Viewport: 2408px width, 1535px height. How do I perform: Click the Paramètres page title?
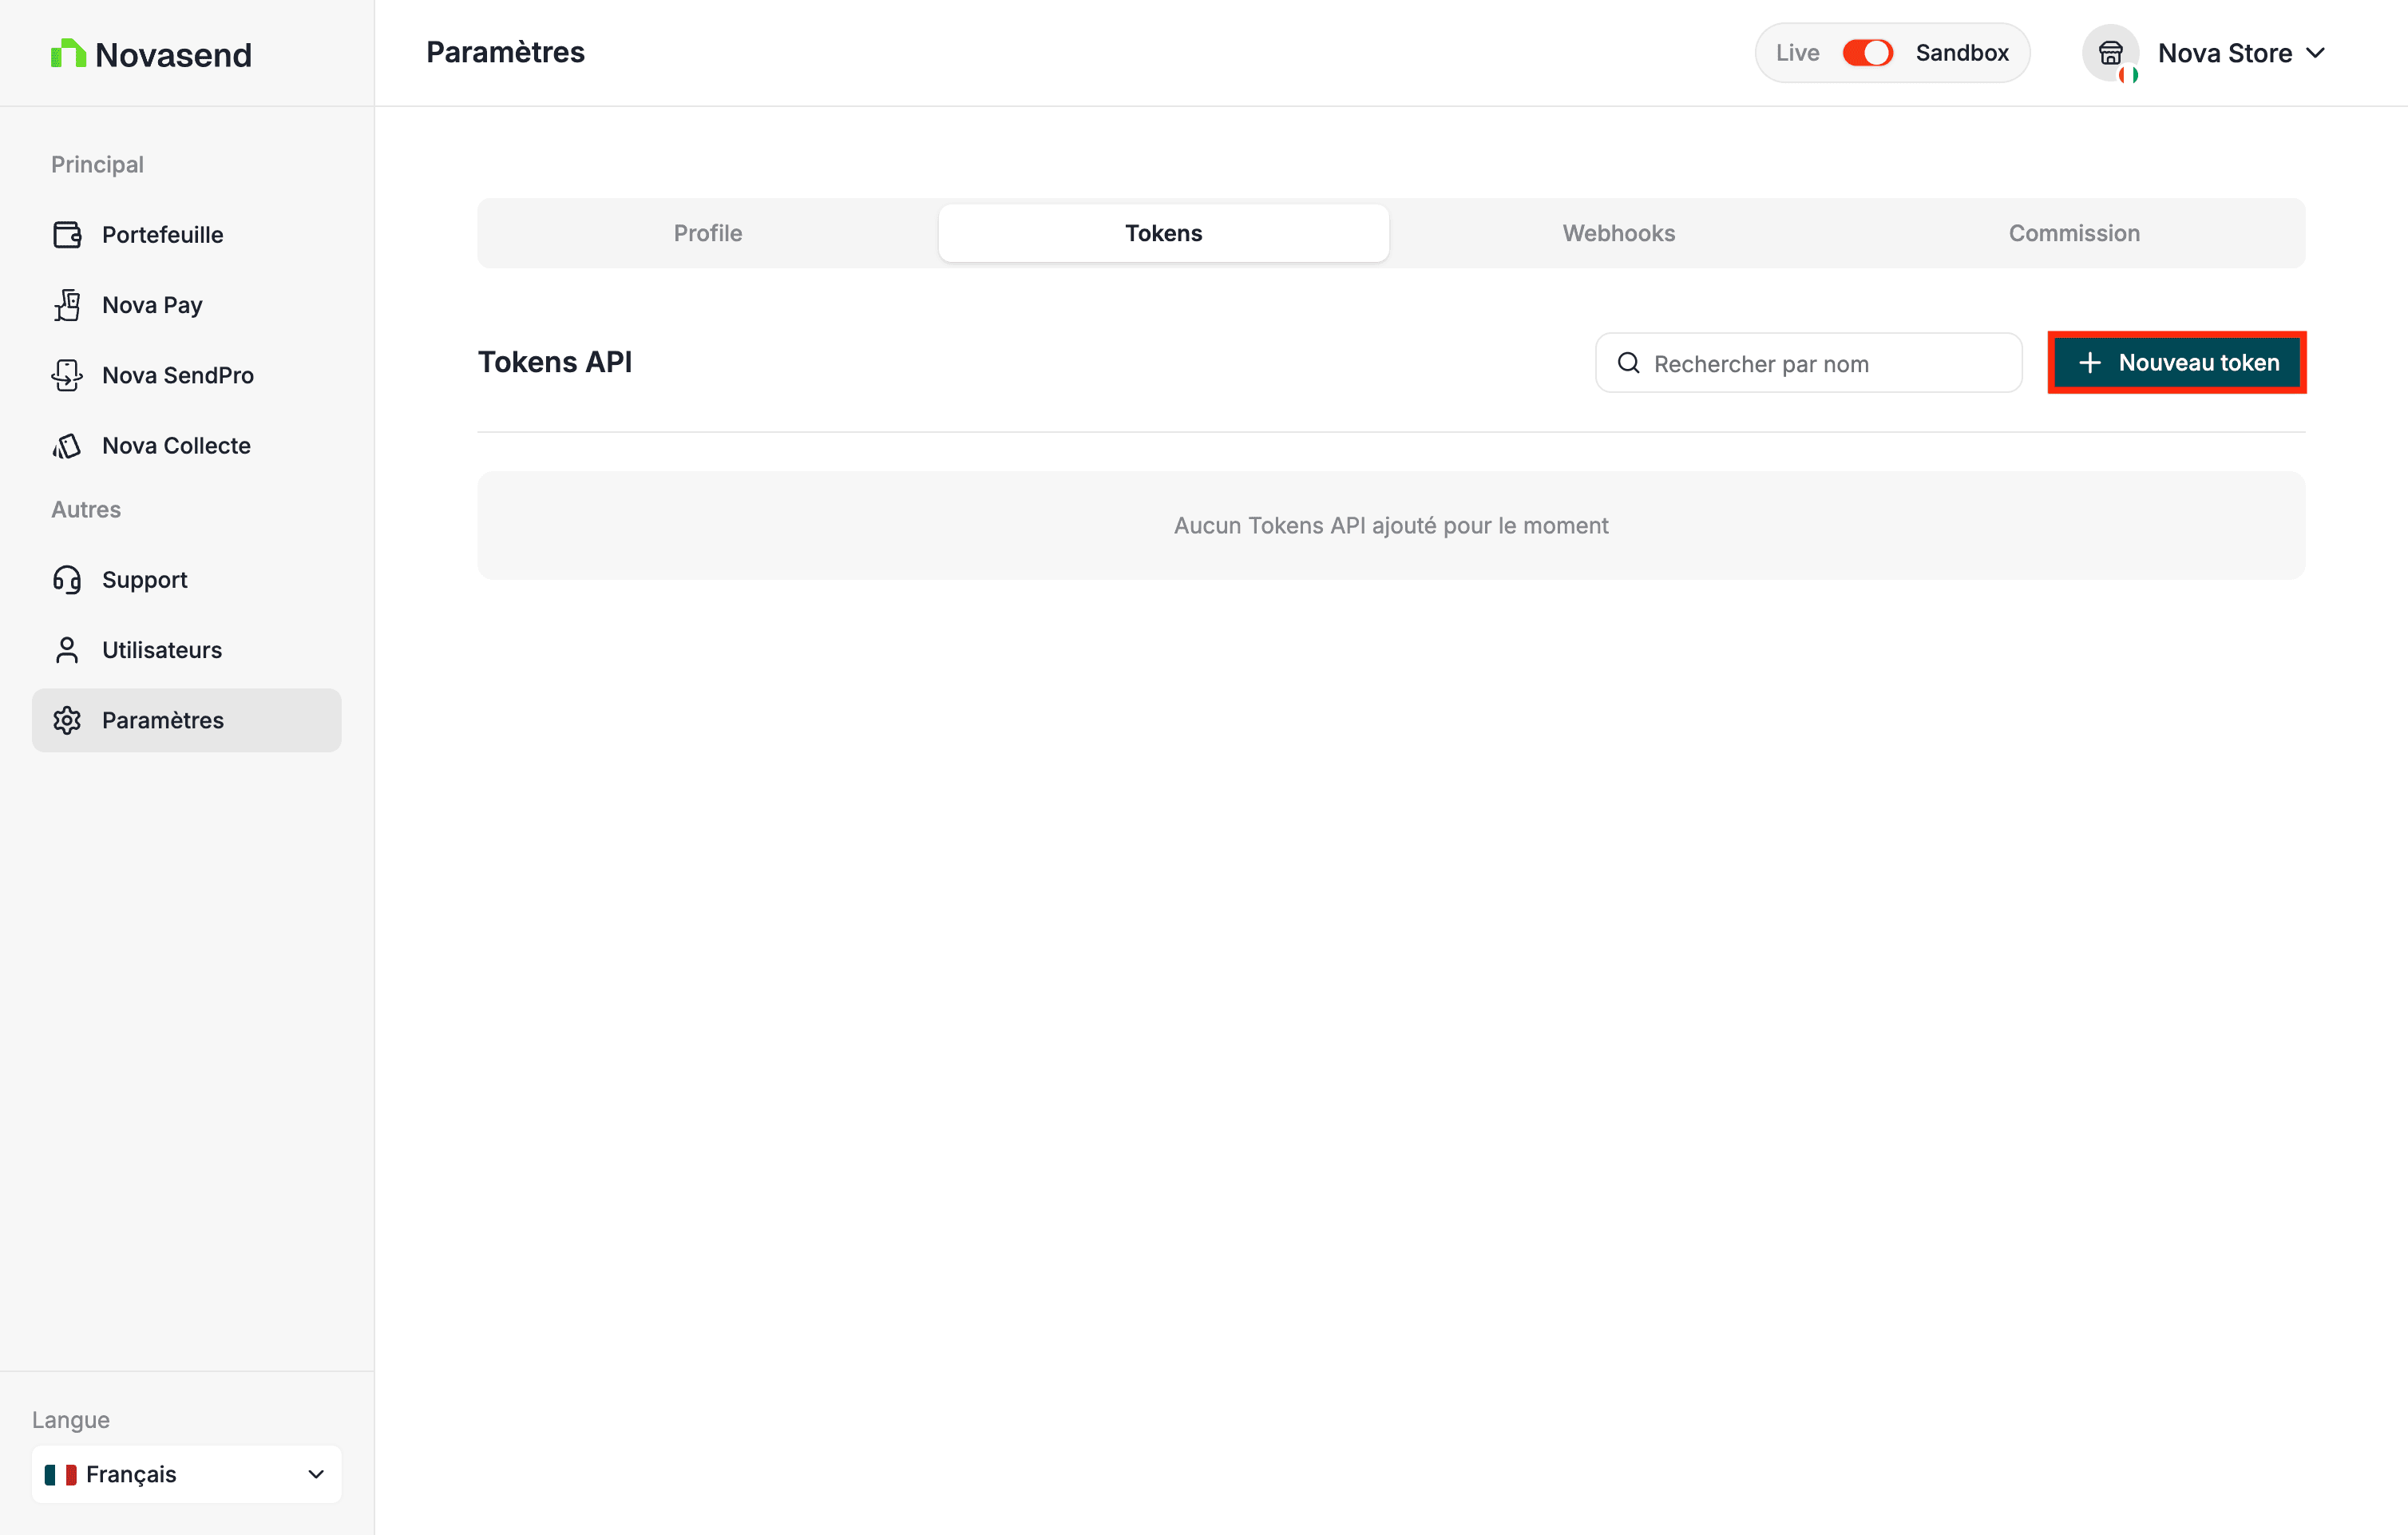505,52
